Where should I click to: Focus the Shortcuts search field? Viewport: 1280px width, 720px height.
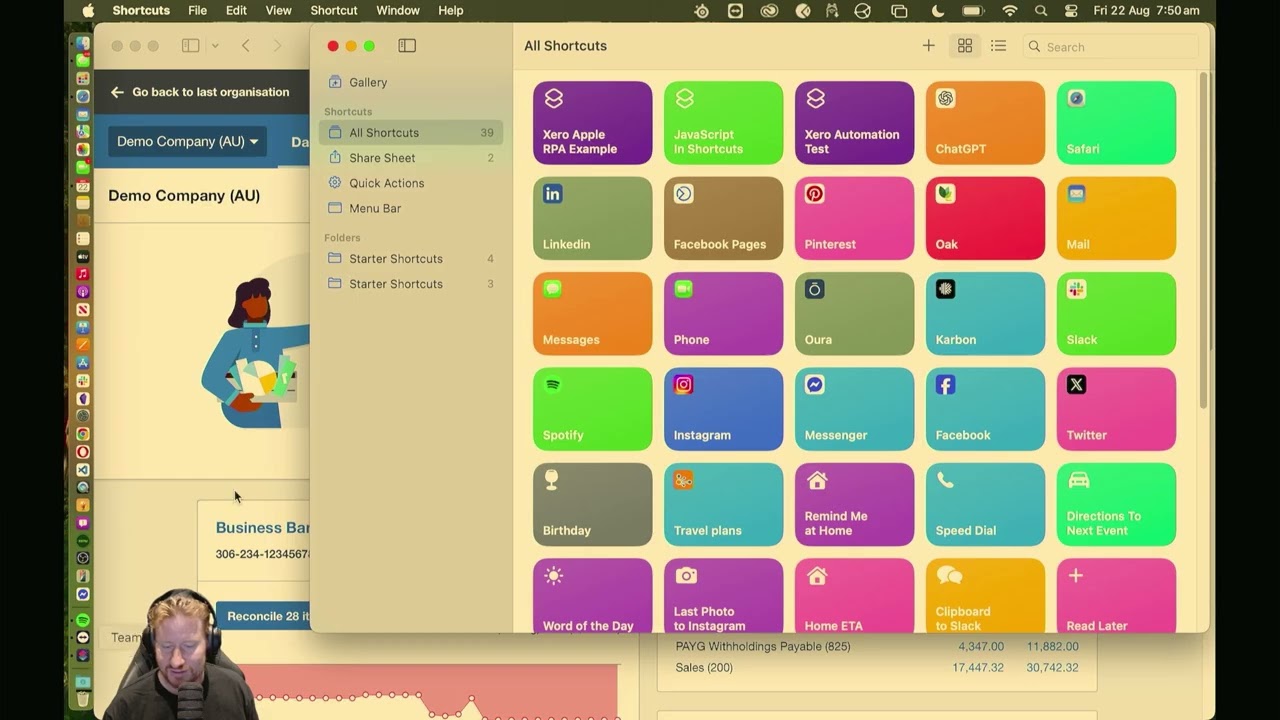pos(1110,47)
